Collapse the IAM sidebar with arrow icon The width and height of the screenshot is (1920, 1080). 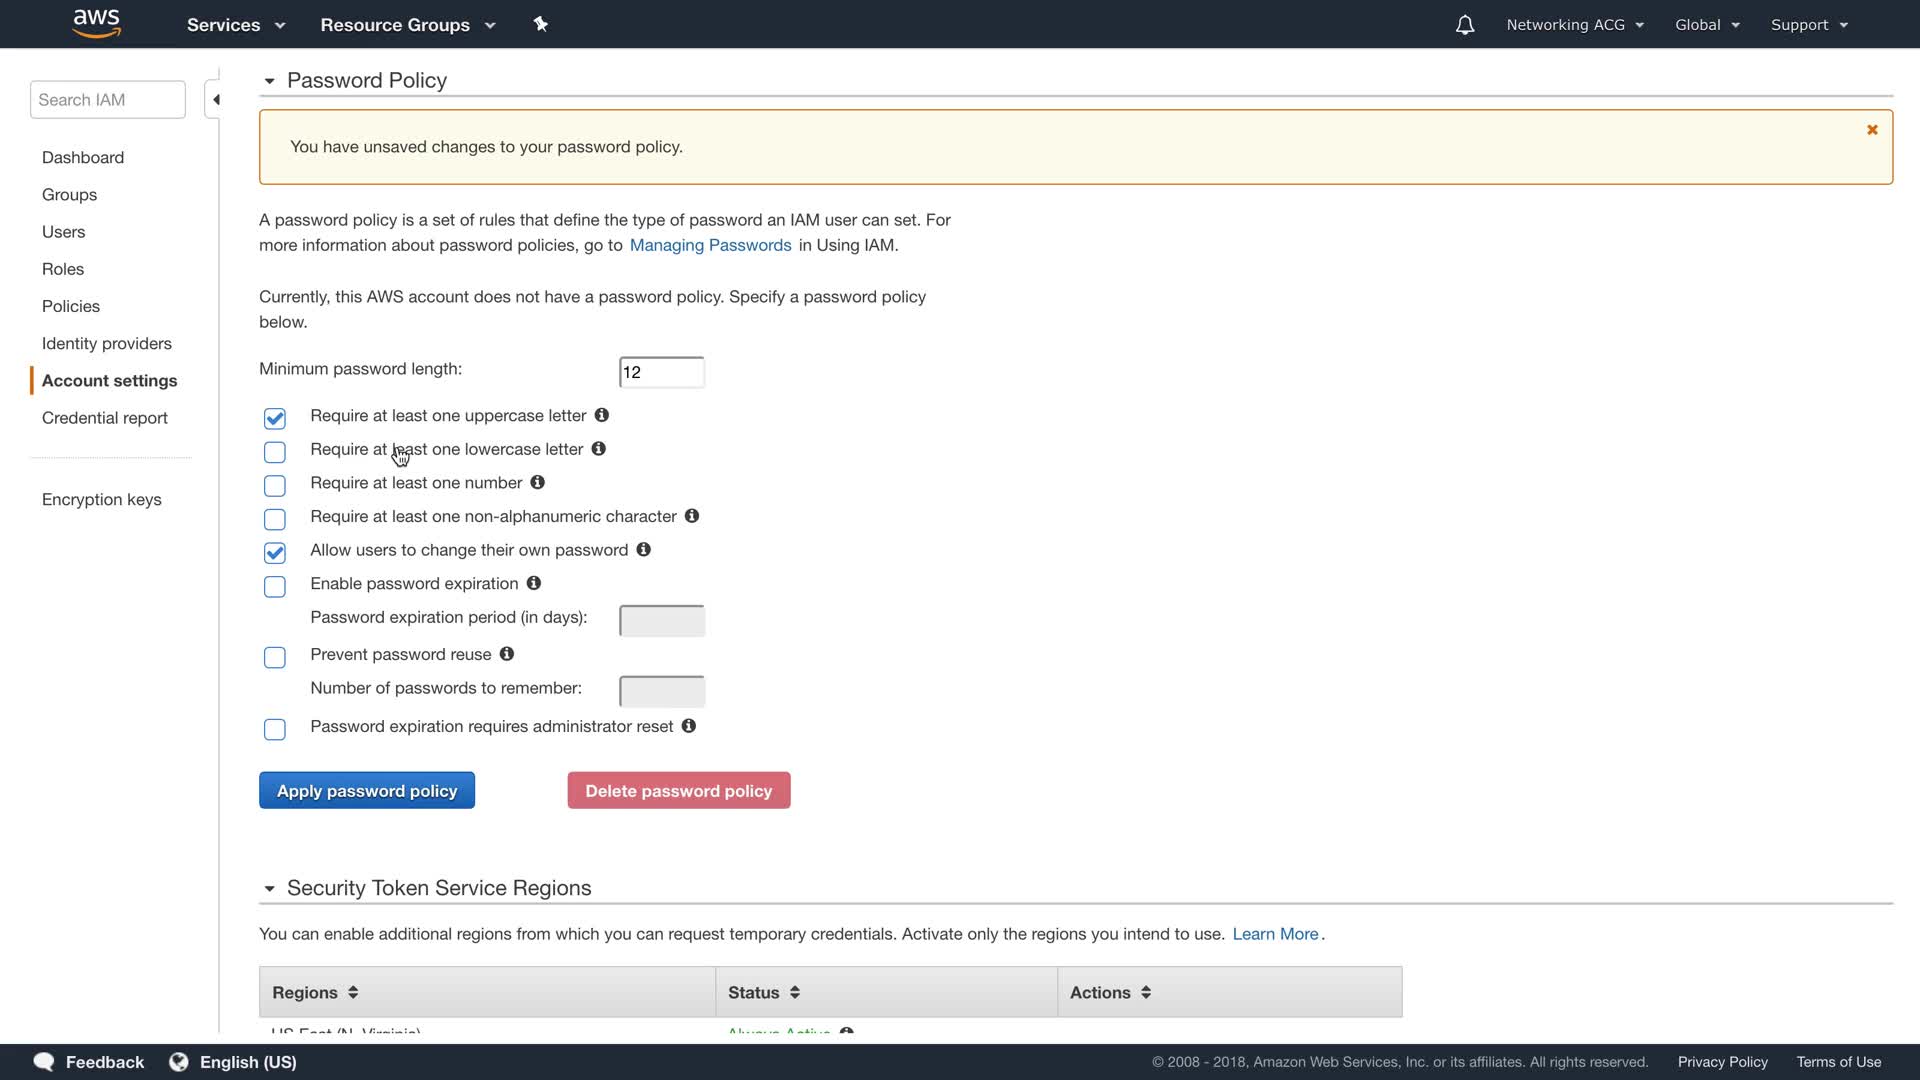point(215,100)
